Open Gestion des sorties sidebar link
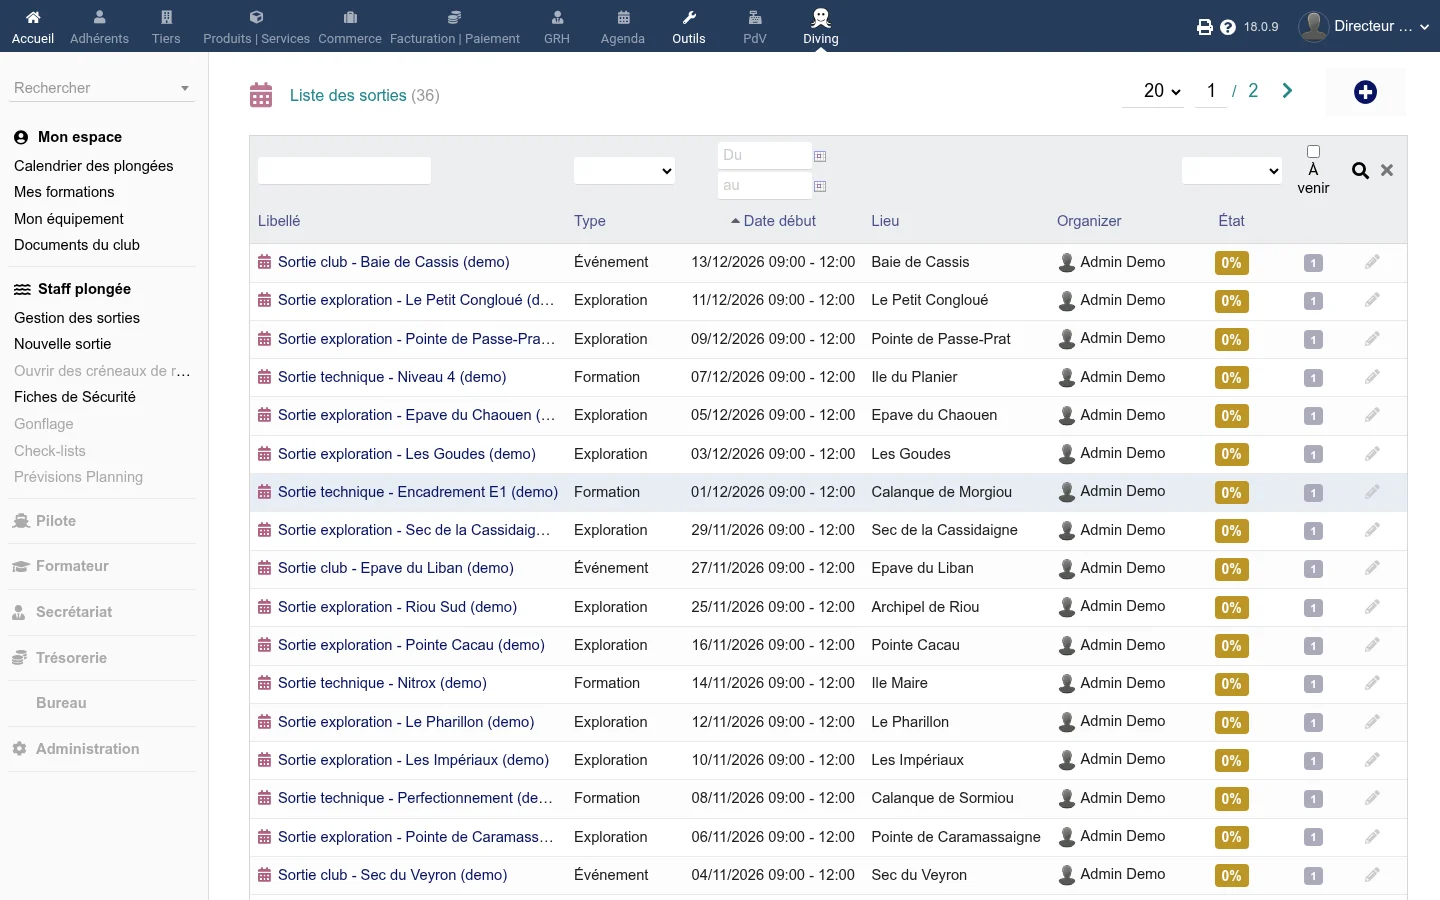 (77, 318)
